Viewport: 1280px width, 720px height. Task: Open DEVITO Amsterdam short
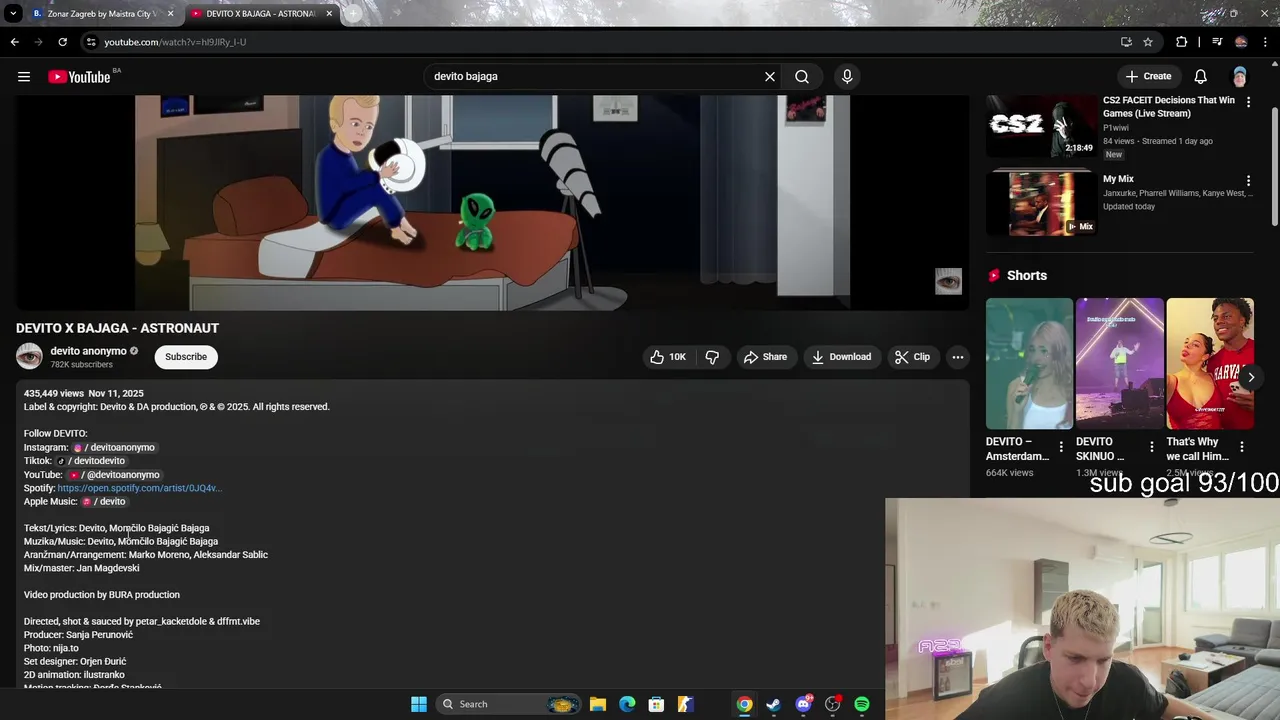[1029, 363]
